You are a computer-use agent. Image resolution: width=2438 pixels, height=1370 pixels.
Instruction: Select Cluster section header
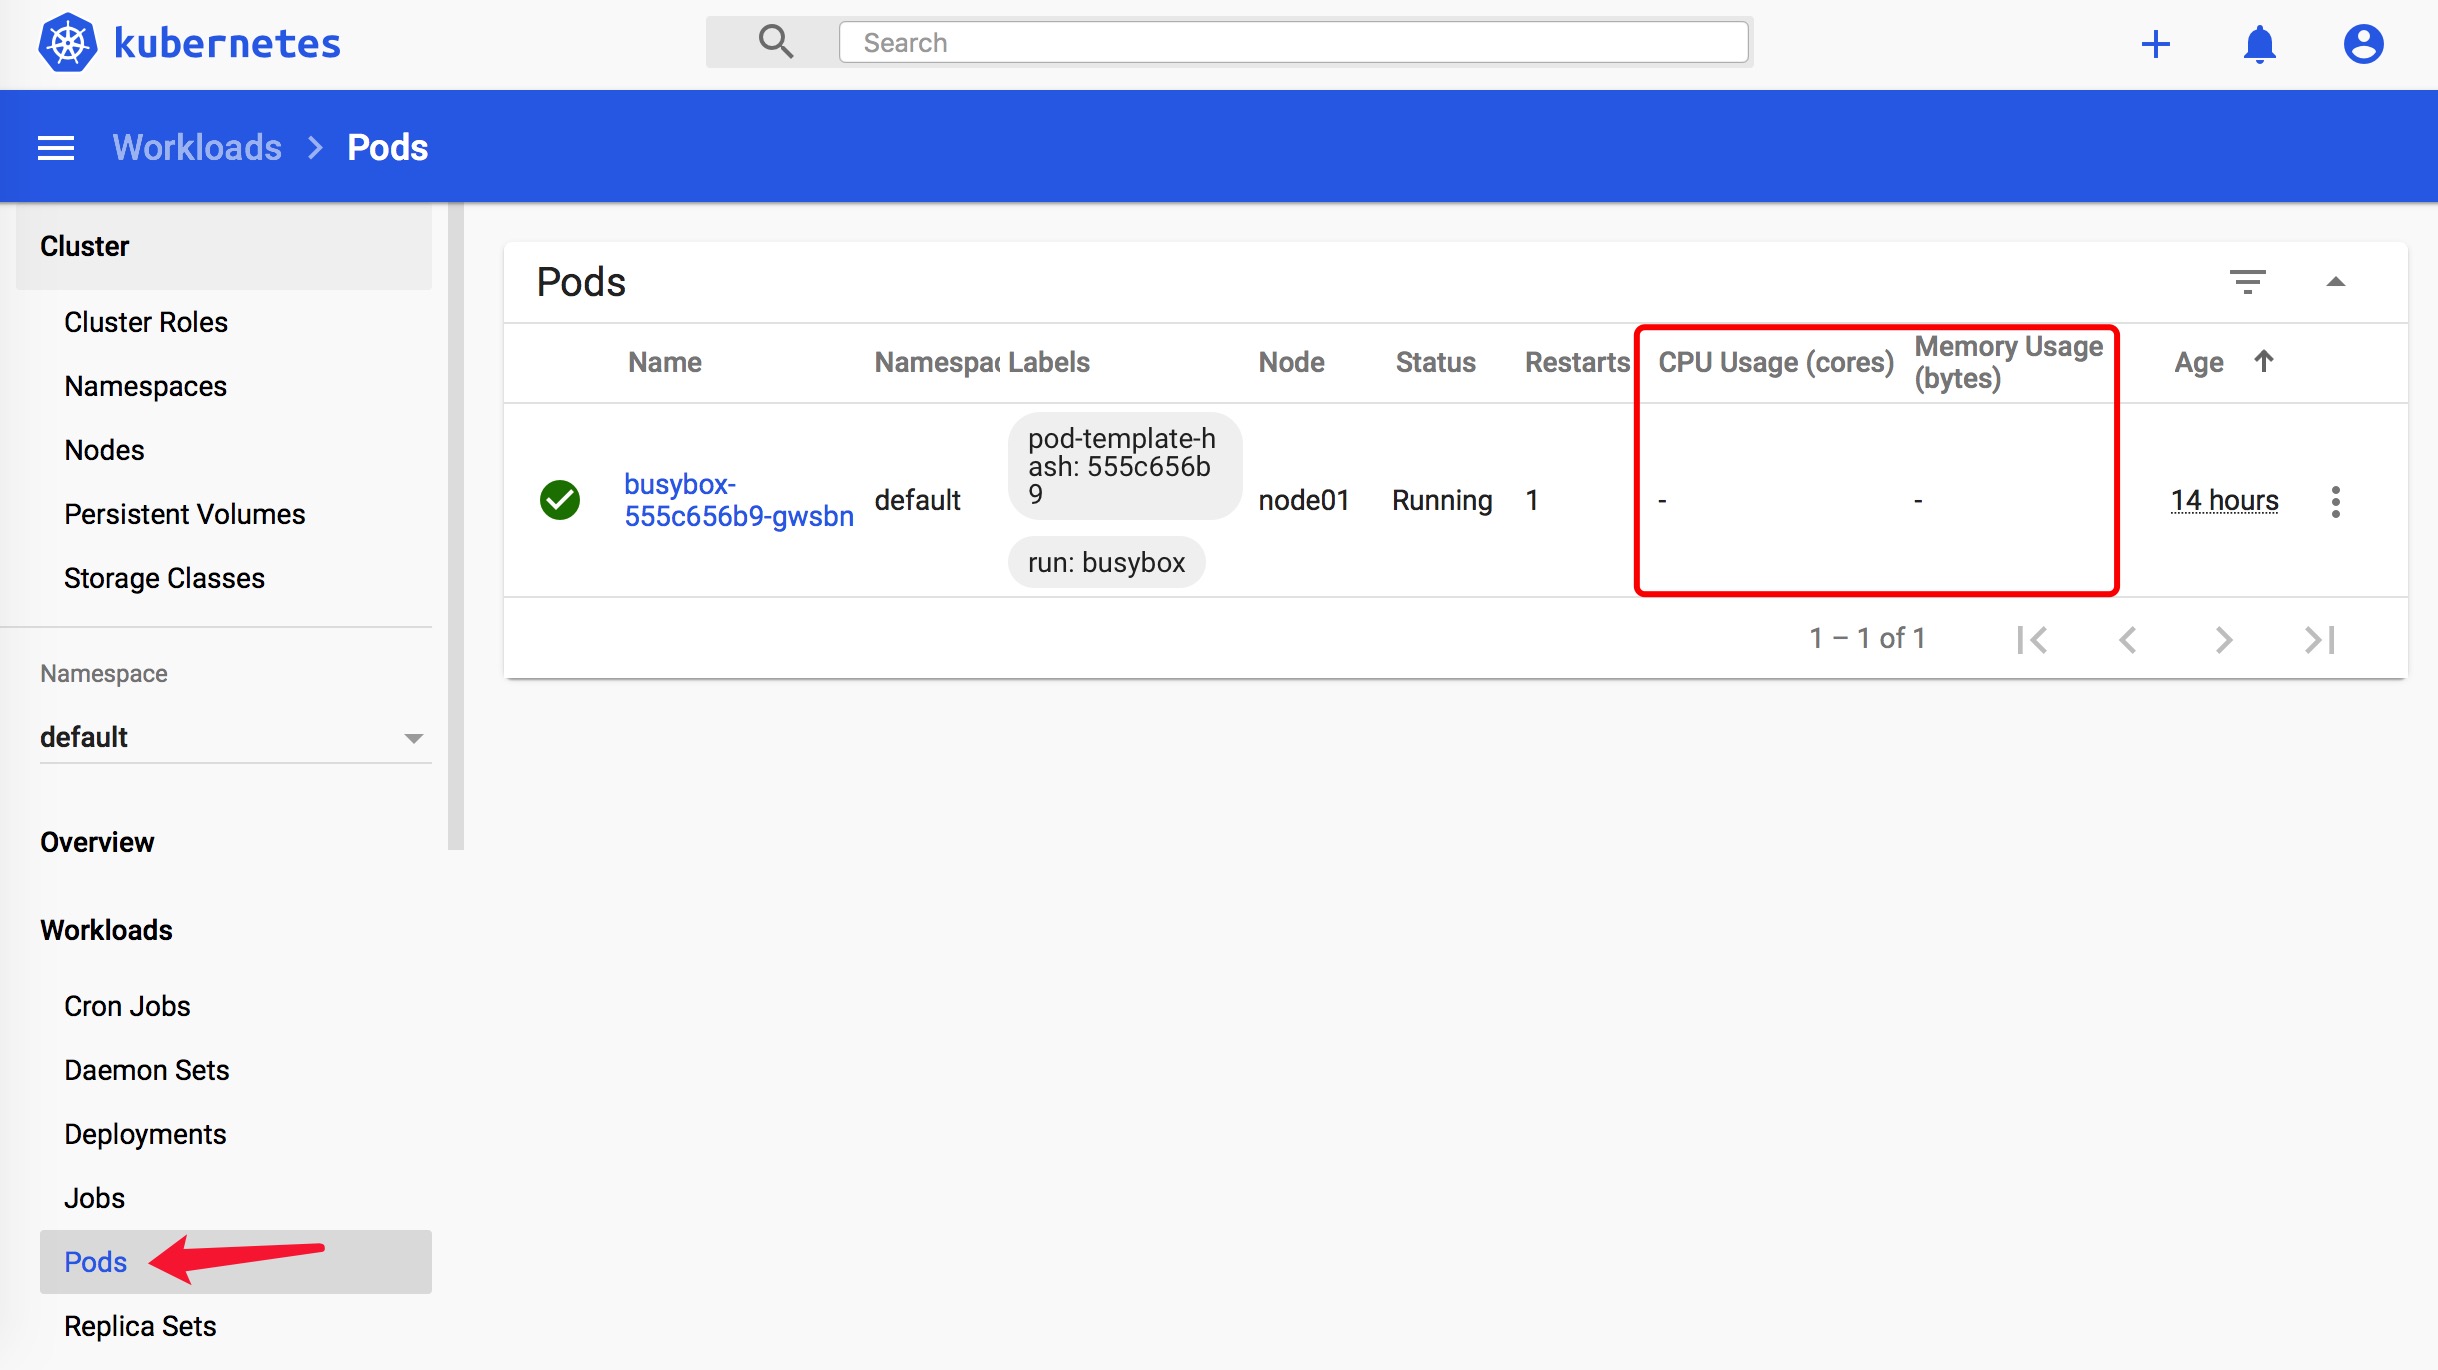click(224, 246)
